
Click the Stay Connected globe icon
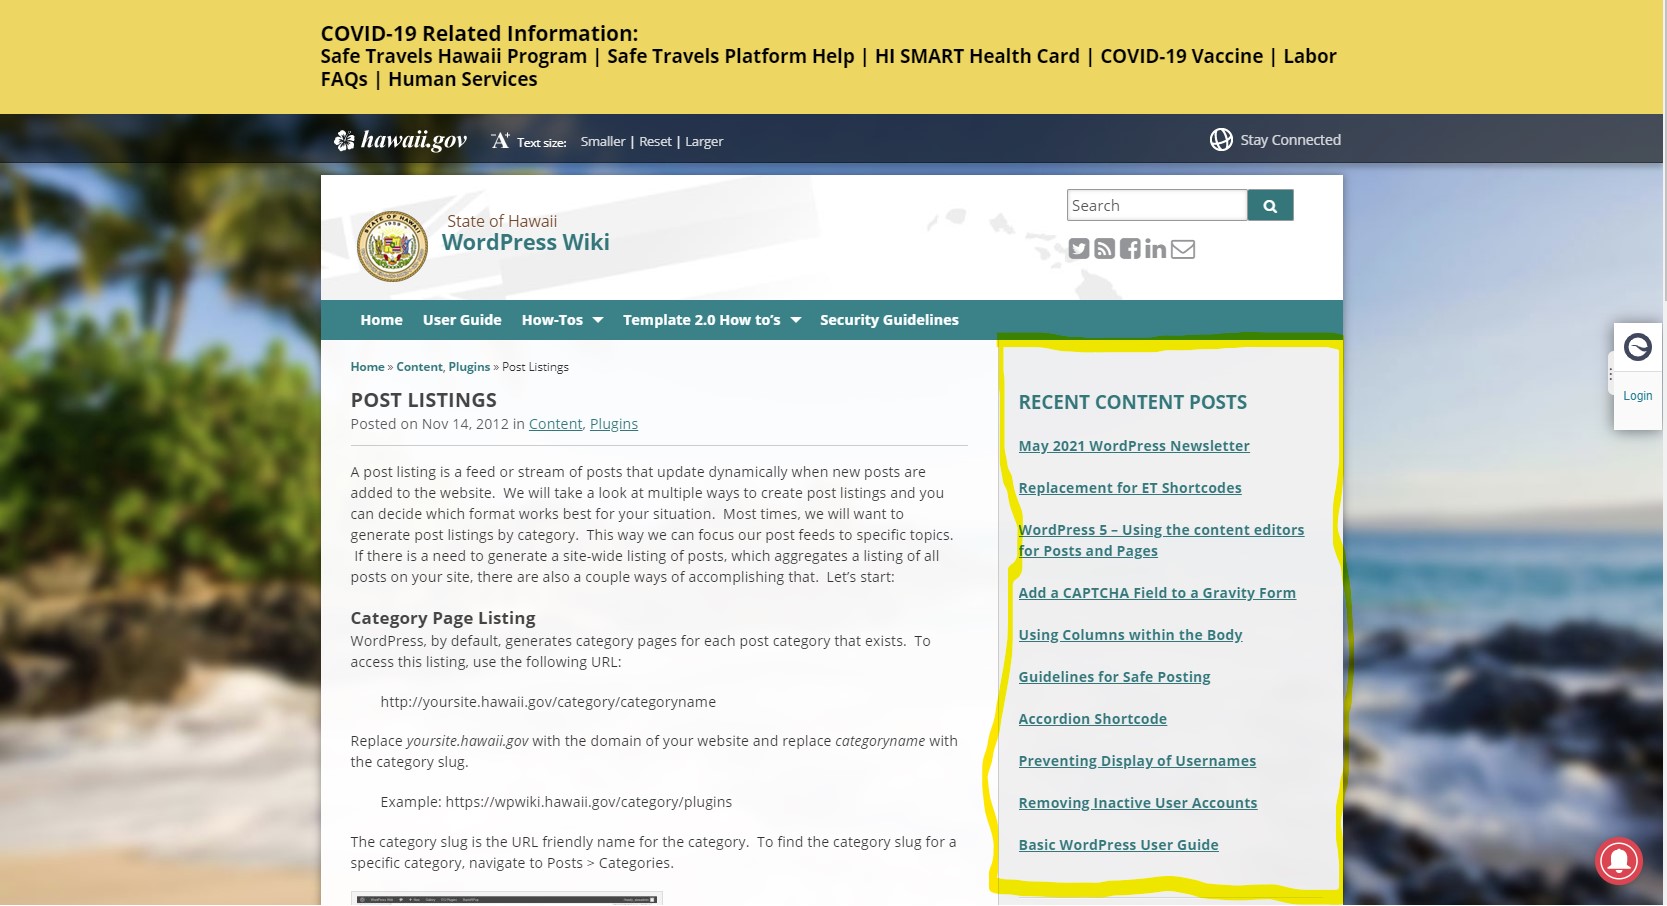[1221, 140]
